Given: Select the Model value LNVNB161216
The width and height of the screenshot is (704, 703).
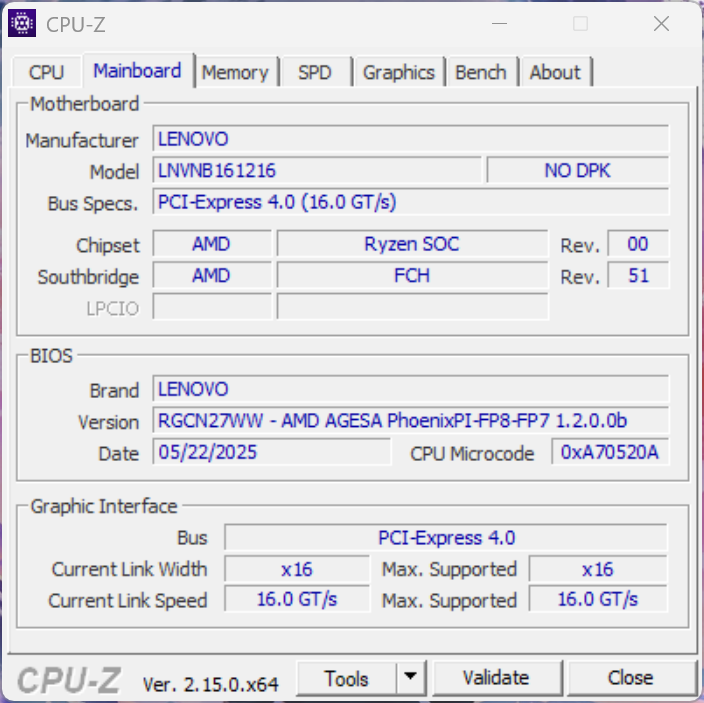Looking at the screenshot, I should pyautogui.click(x=317, y=170).
